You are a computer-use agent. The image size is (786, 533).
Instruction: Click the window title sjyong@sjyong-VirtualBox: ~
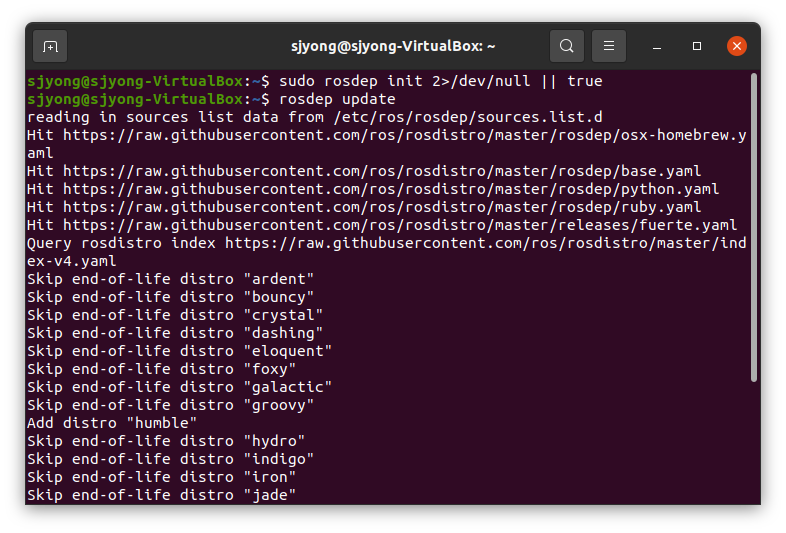click(x=393, y=46)
